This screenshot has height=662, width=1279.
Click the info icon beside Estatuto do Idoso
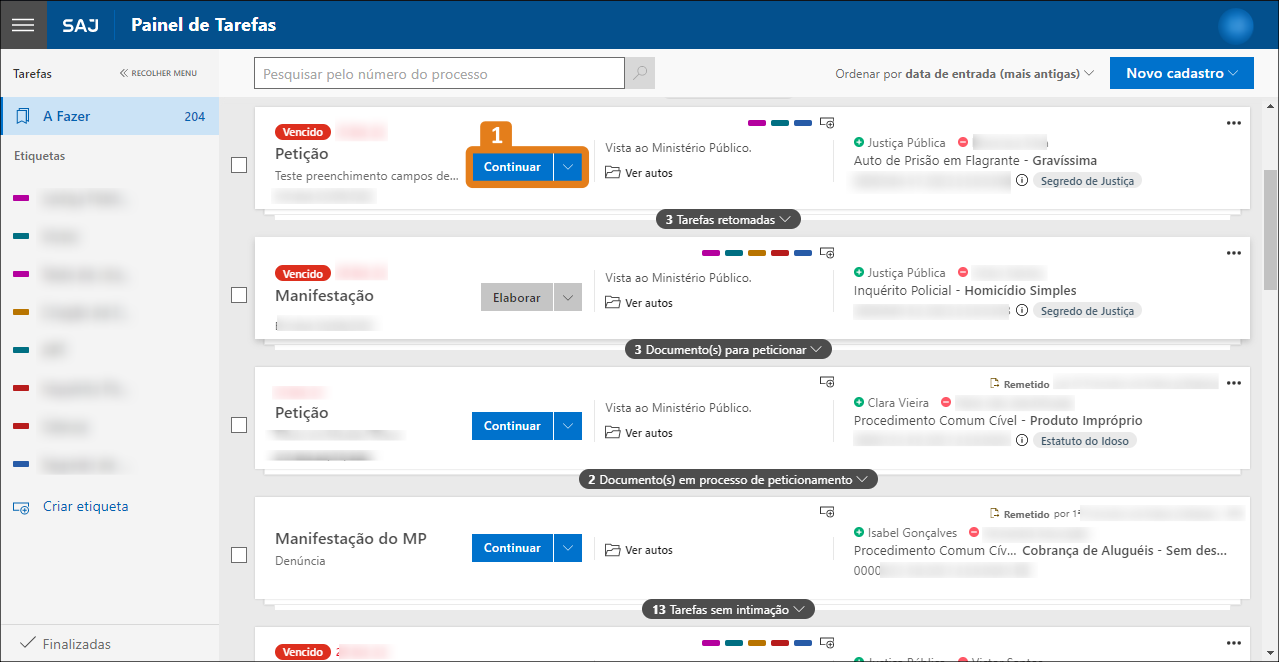tap(1021, 441)
